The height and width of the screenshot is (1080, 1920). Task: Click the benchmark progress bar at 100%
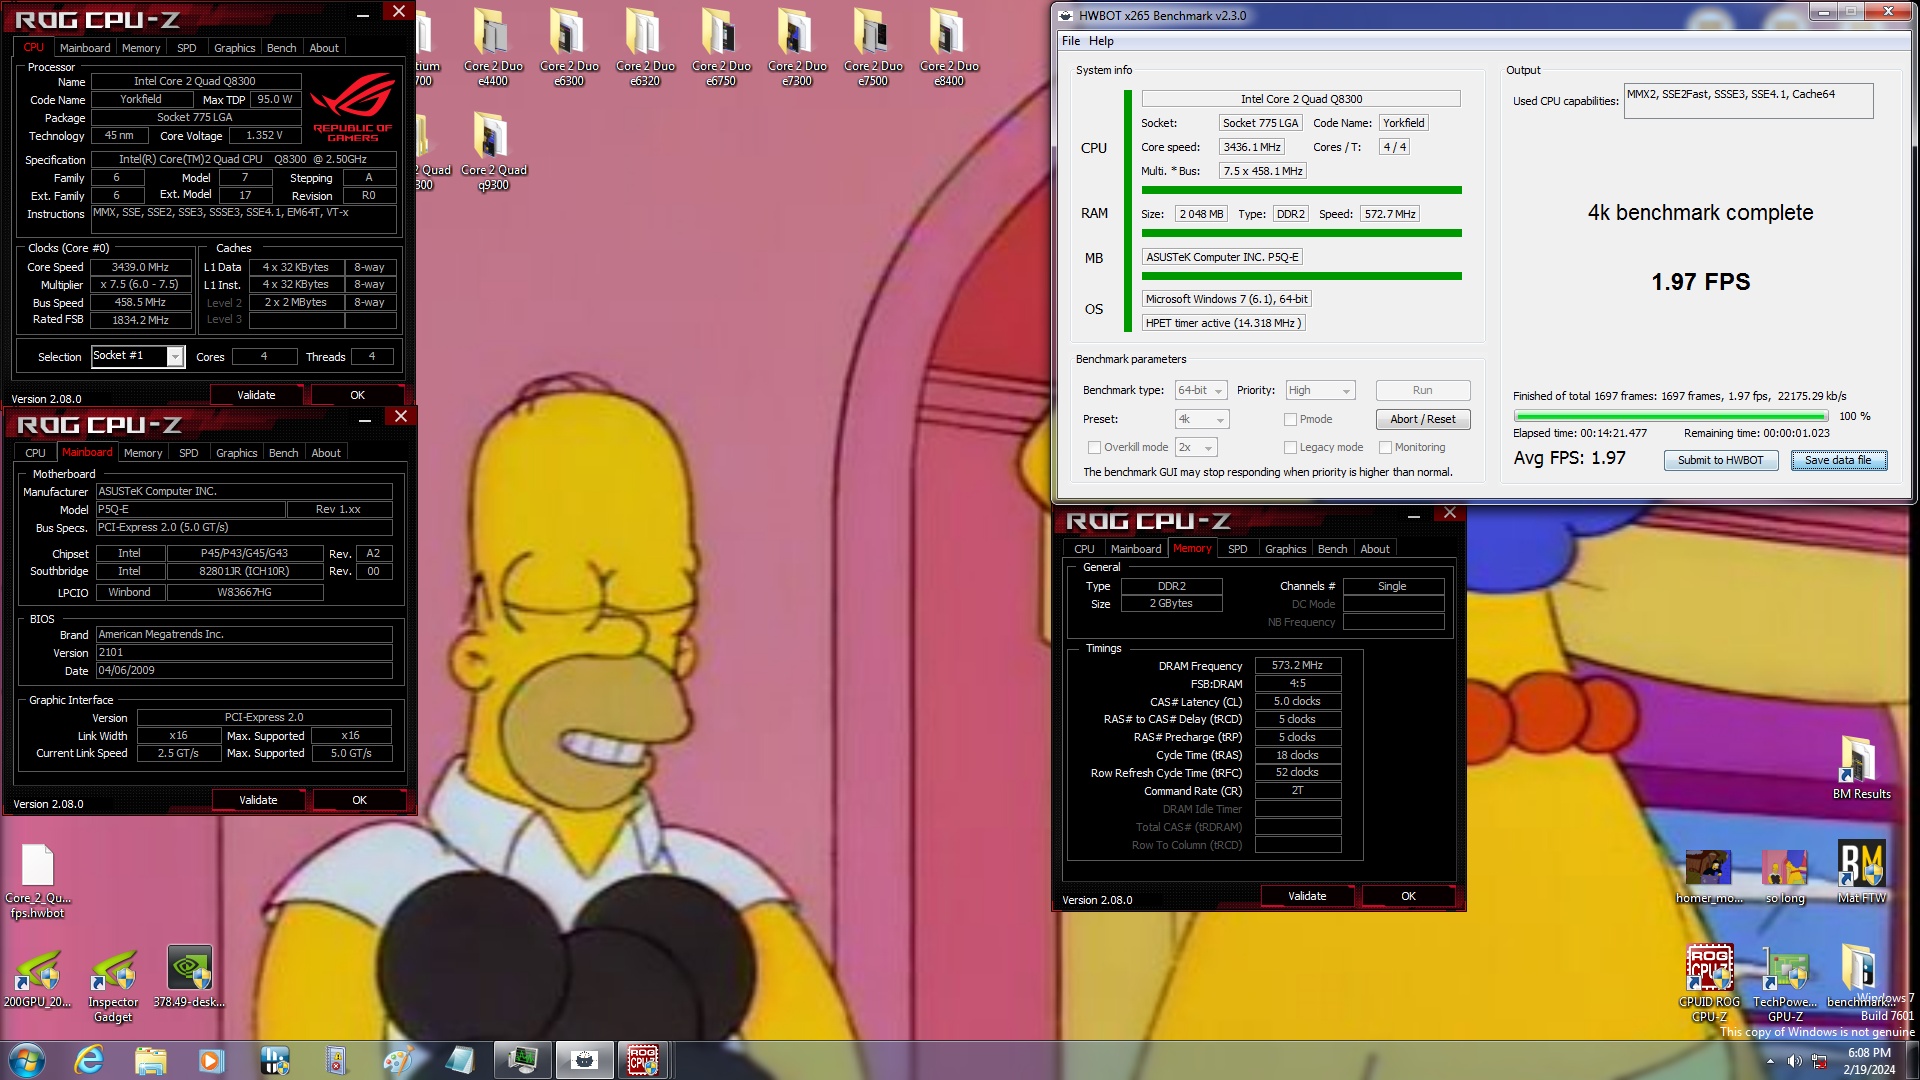[1671, 416]
